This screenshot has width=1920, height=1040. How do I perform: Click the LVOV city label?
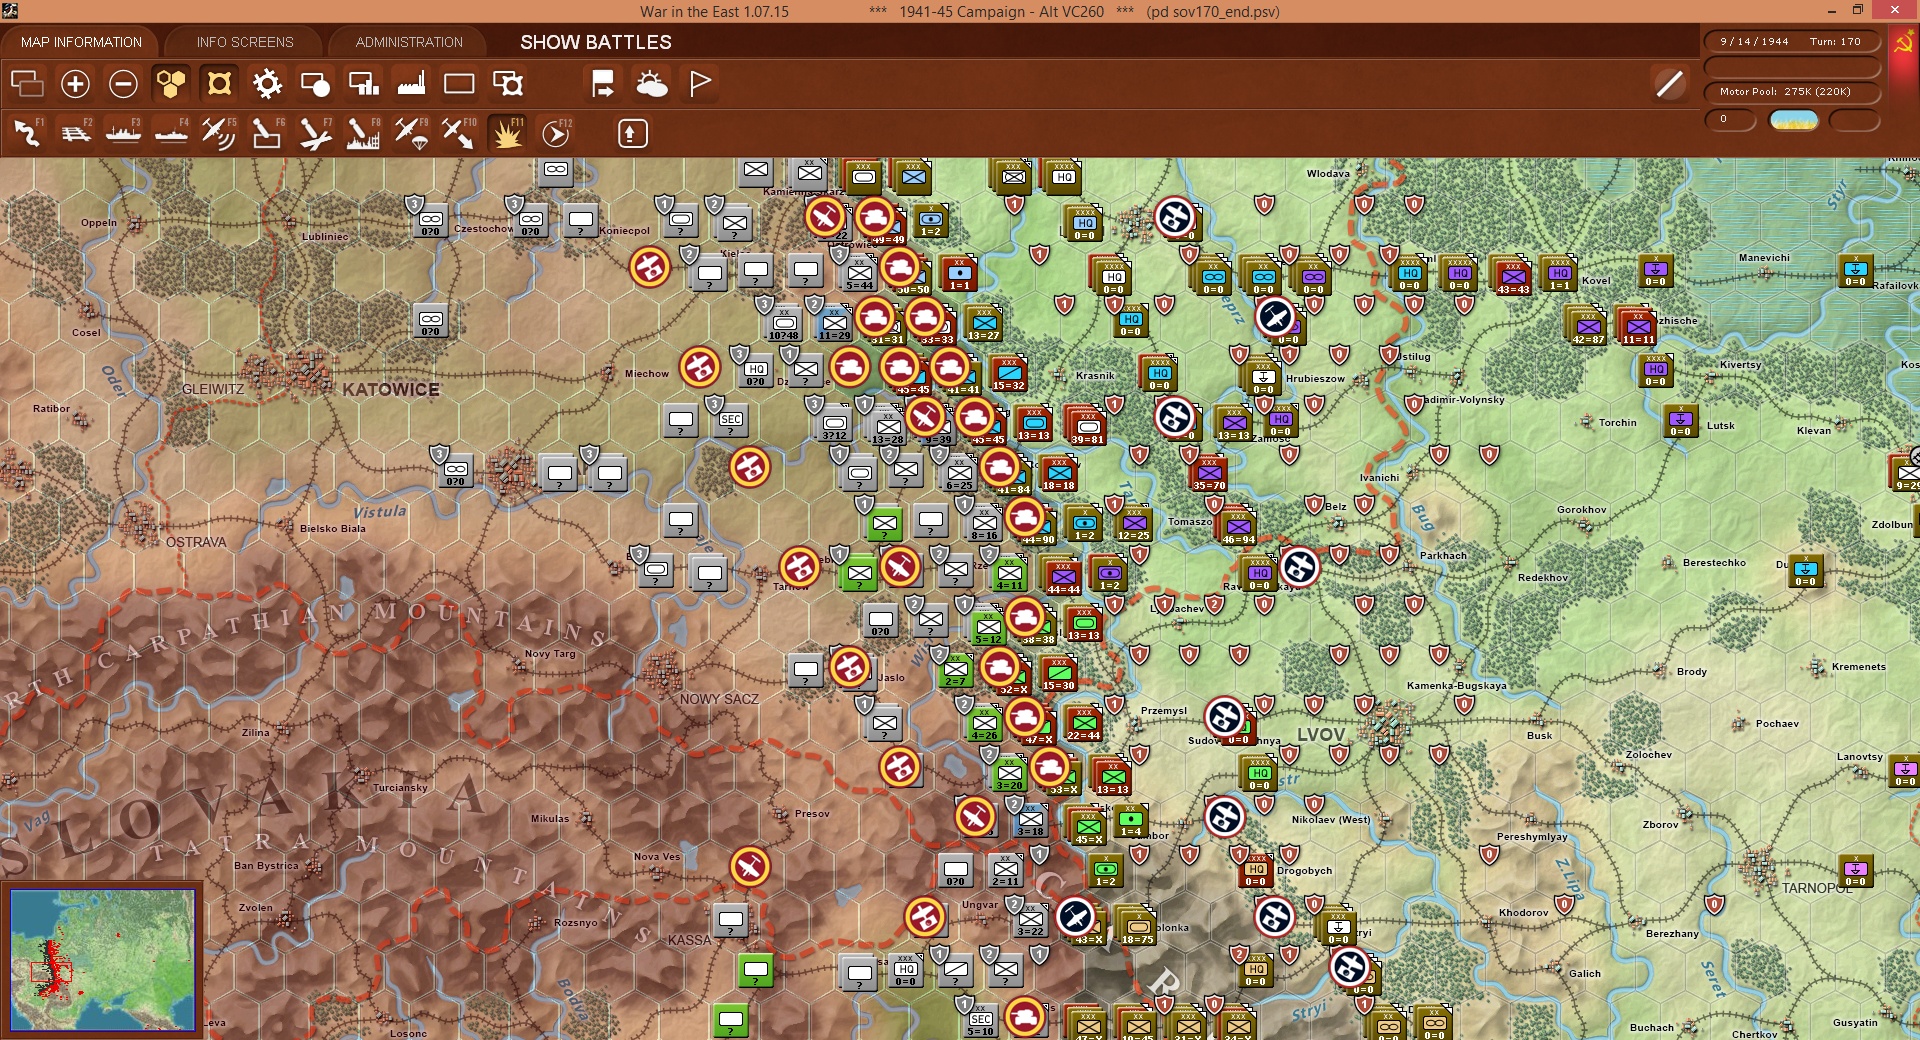(x=1321, y=734)
